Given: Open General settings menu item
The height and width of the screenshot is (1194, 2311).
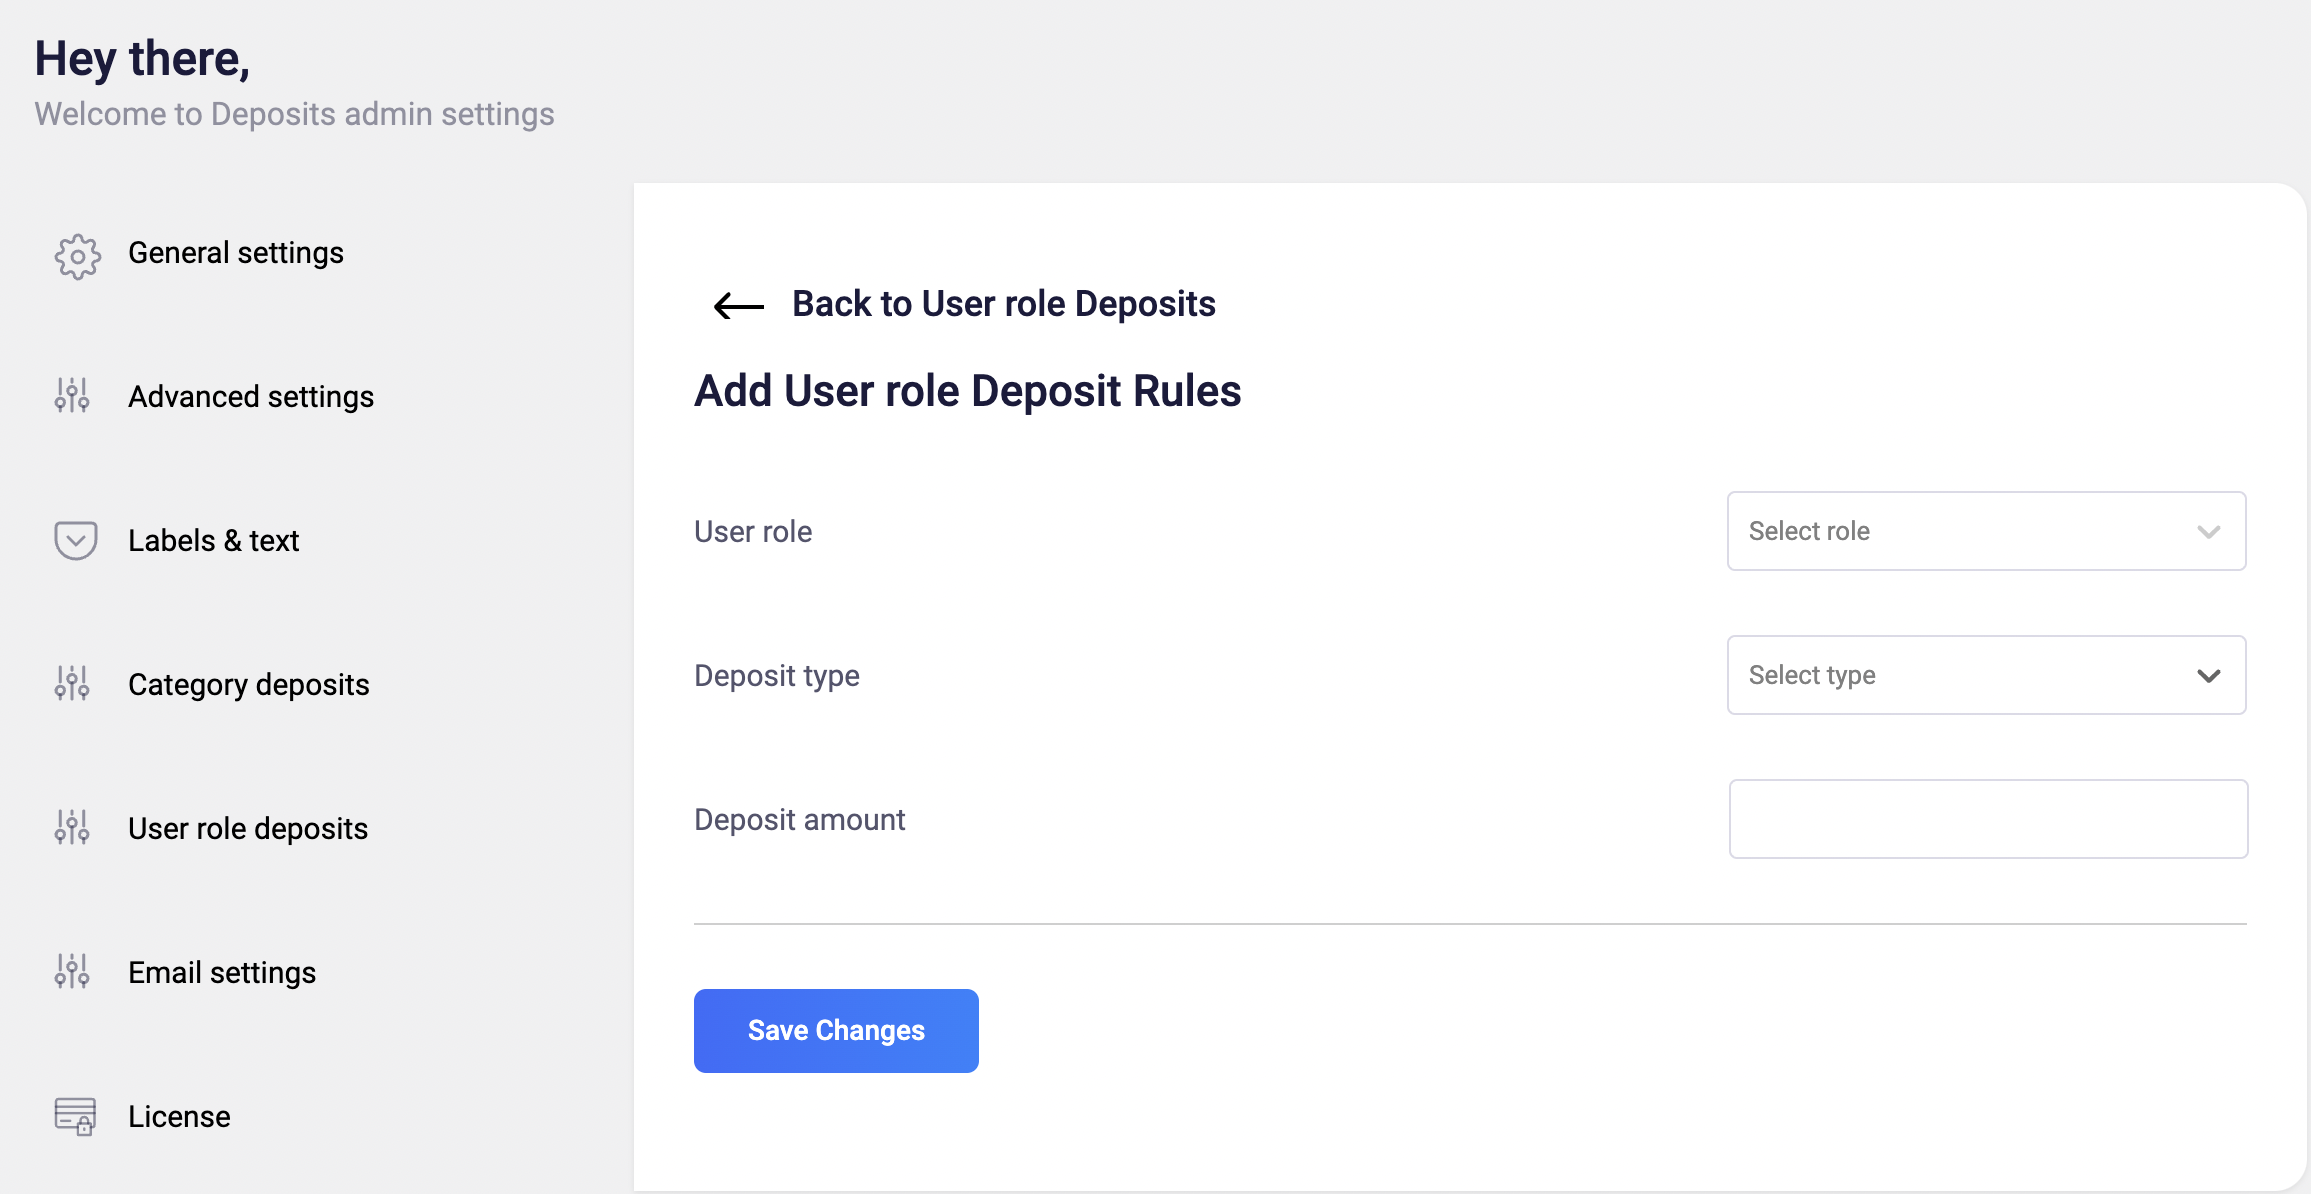Looking at the screenshot, I should [236, 253].
